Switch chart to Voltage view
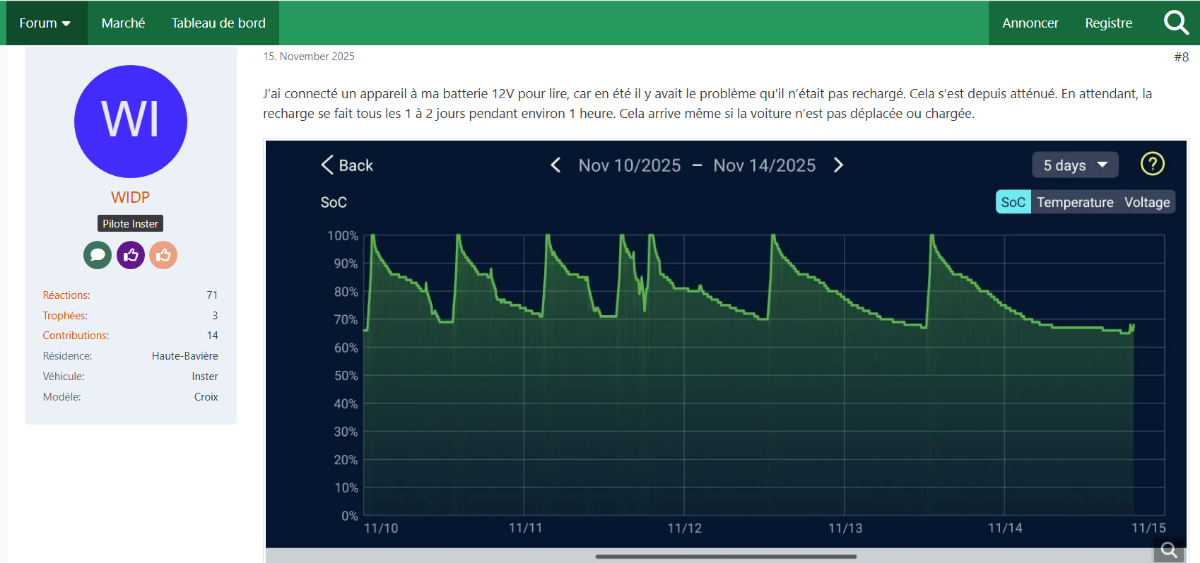 pyautogui.click(x=1146, y=202)
